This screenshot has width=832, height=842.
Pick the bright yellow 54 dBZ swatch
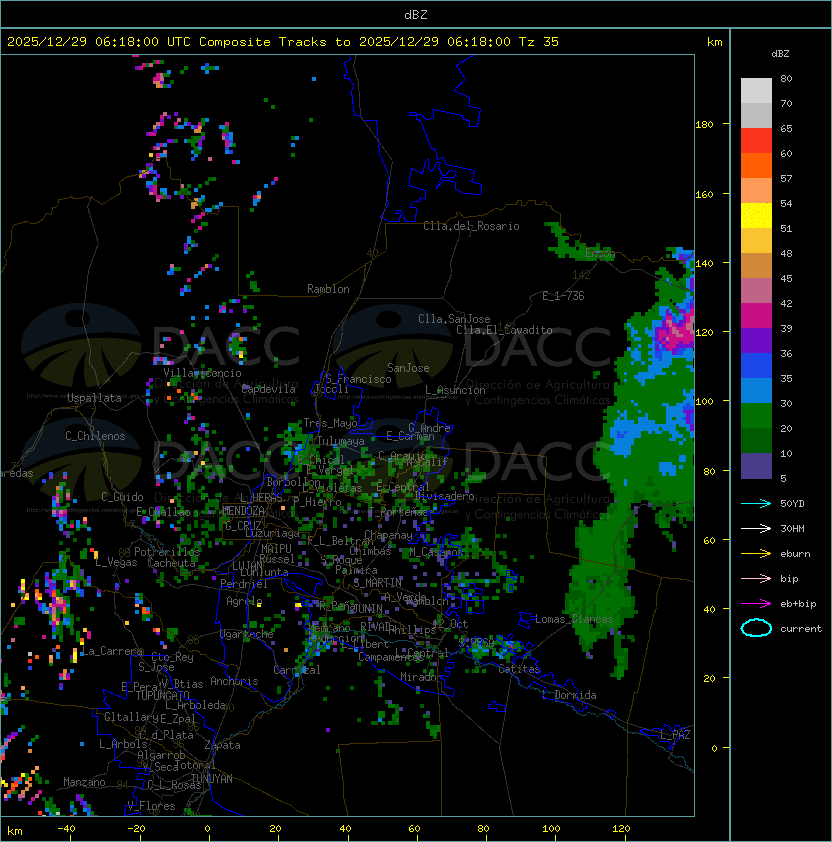point(756,216)
